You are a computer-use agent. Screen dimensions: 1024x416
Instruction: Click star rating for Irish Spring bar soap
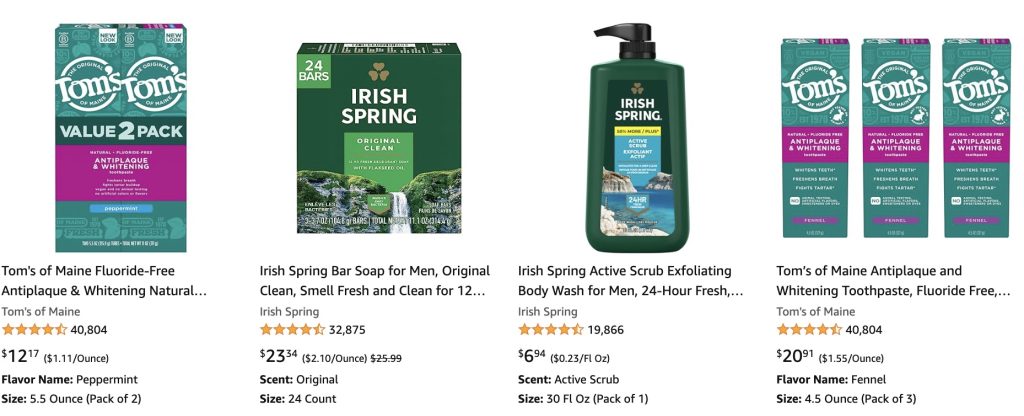point(292,329)
